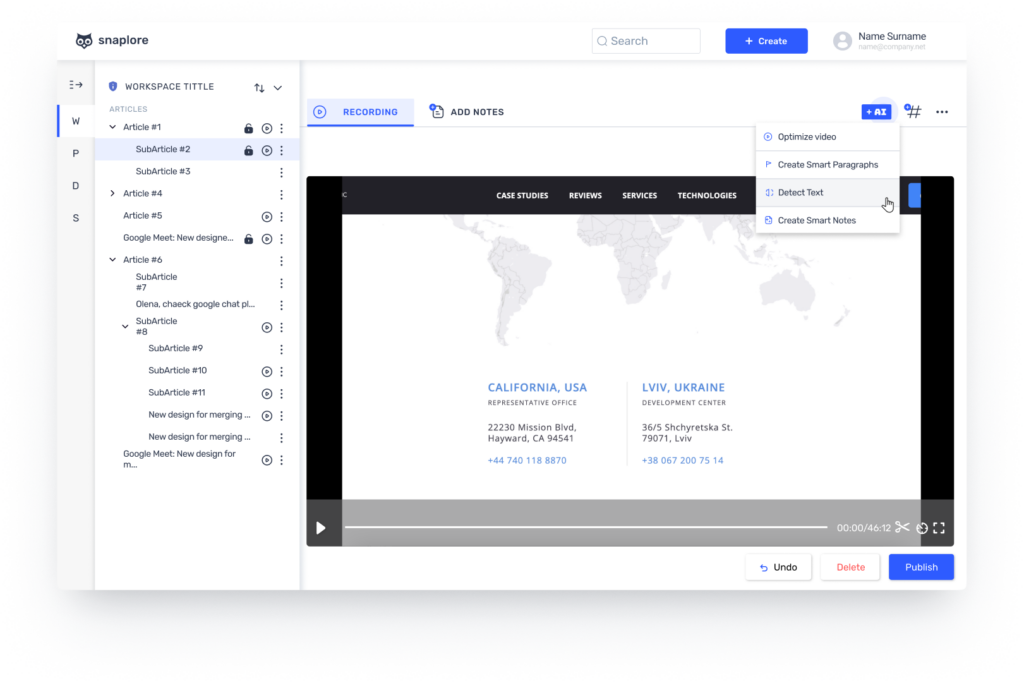Viewport: 1024px width, 683px height.
Task: Click the recording icon on Article #5
Action: coord(266,217)
